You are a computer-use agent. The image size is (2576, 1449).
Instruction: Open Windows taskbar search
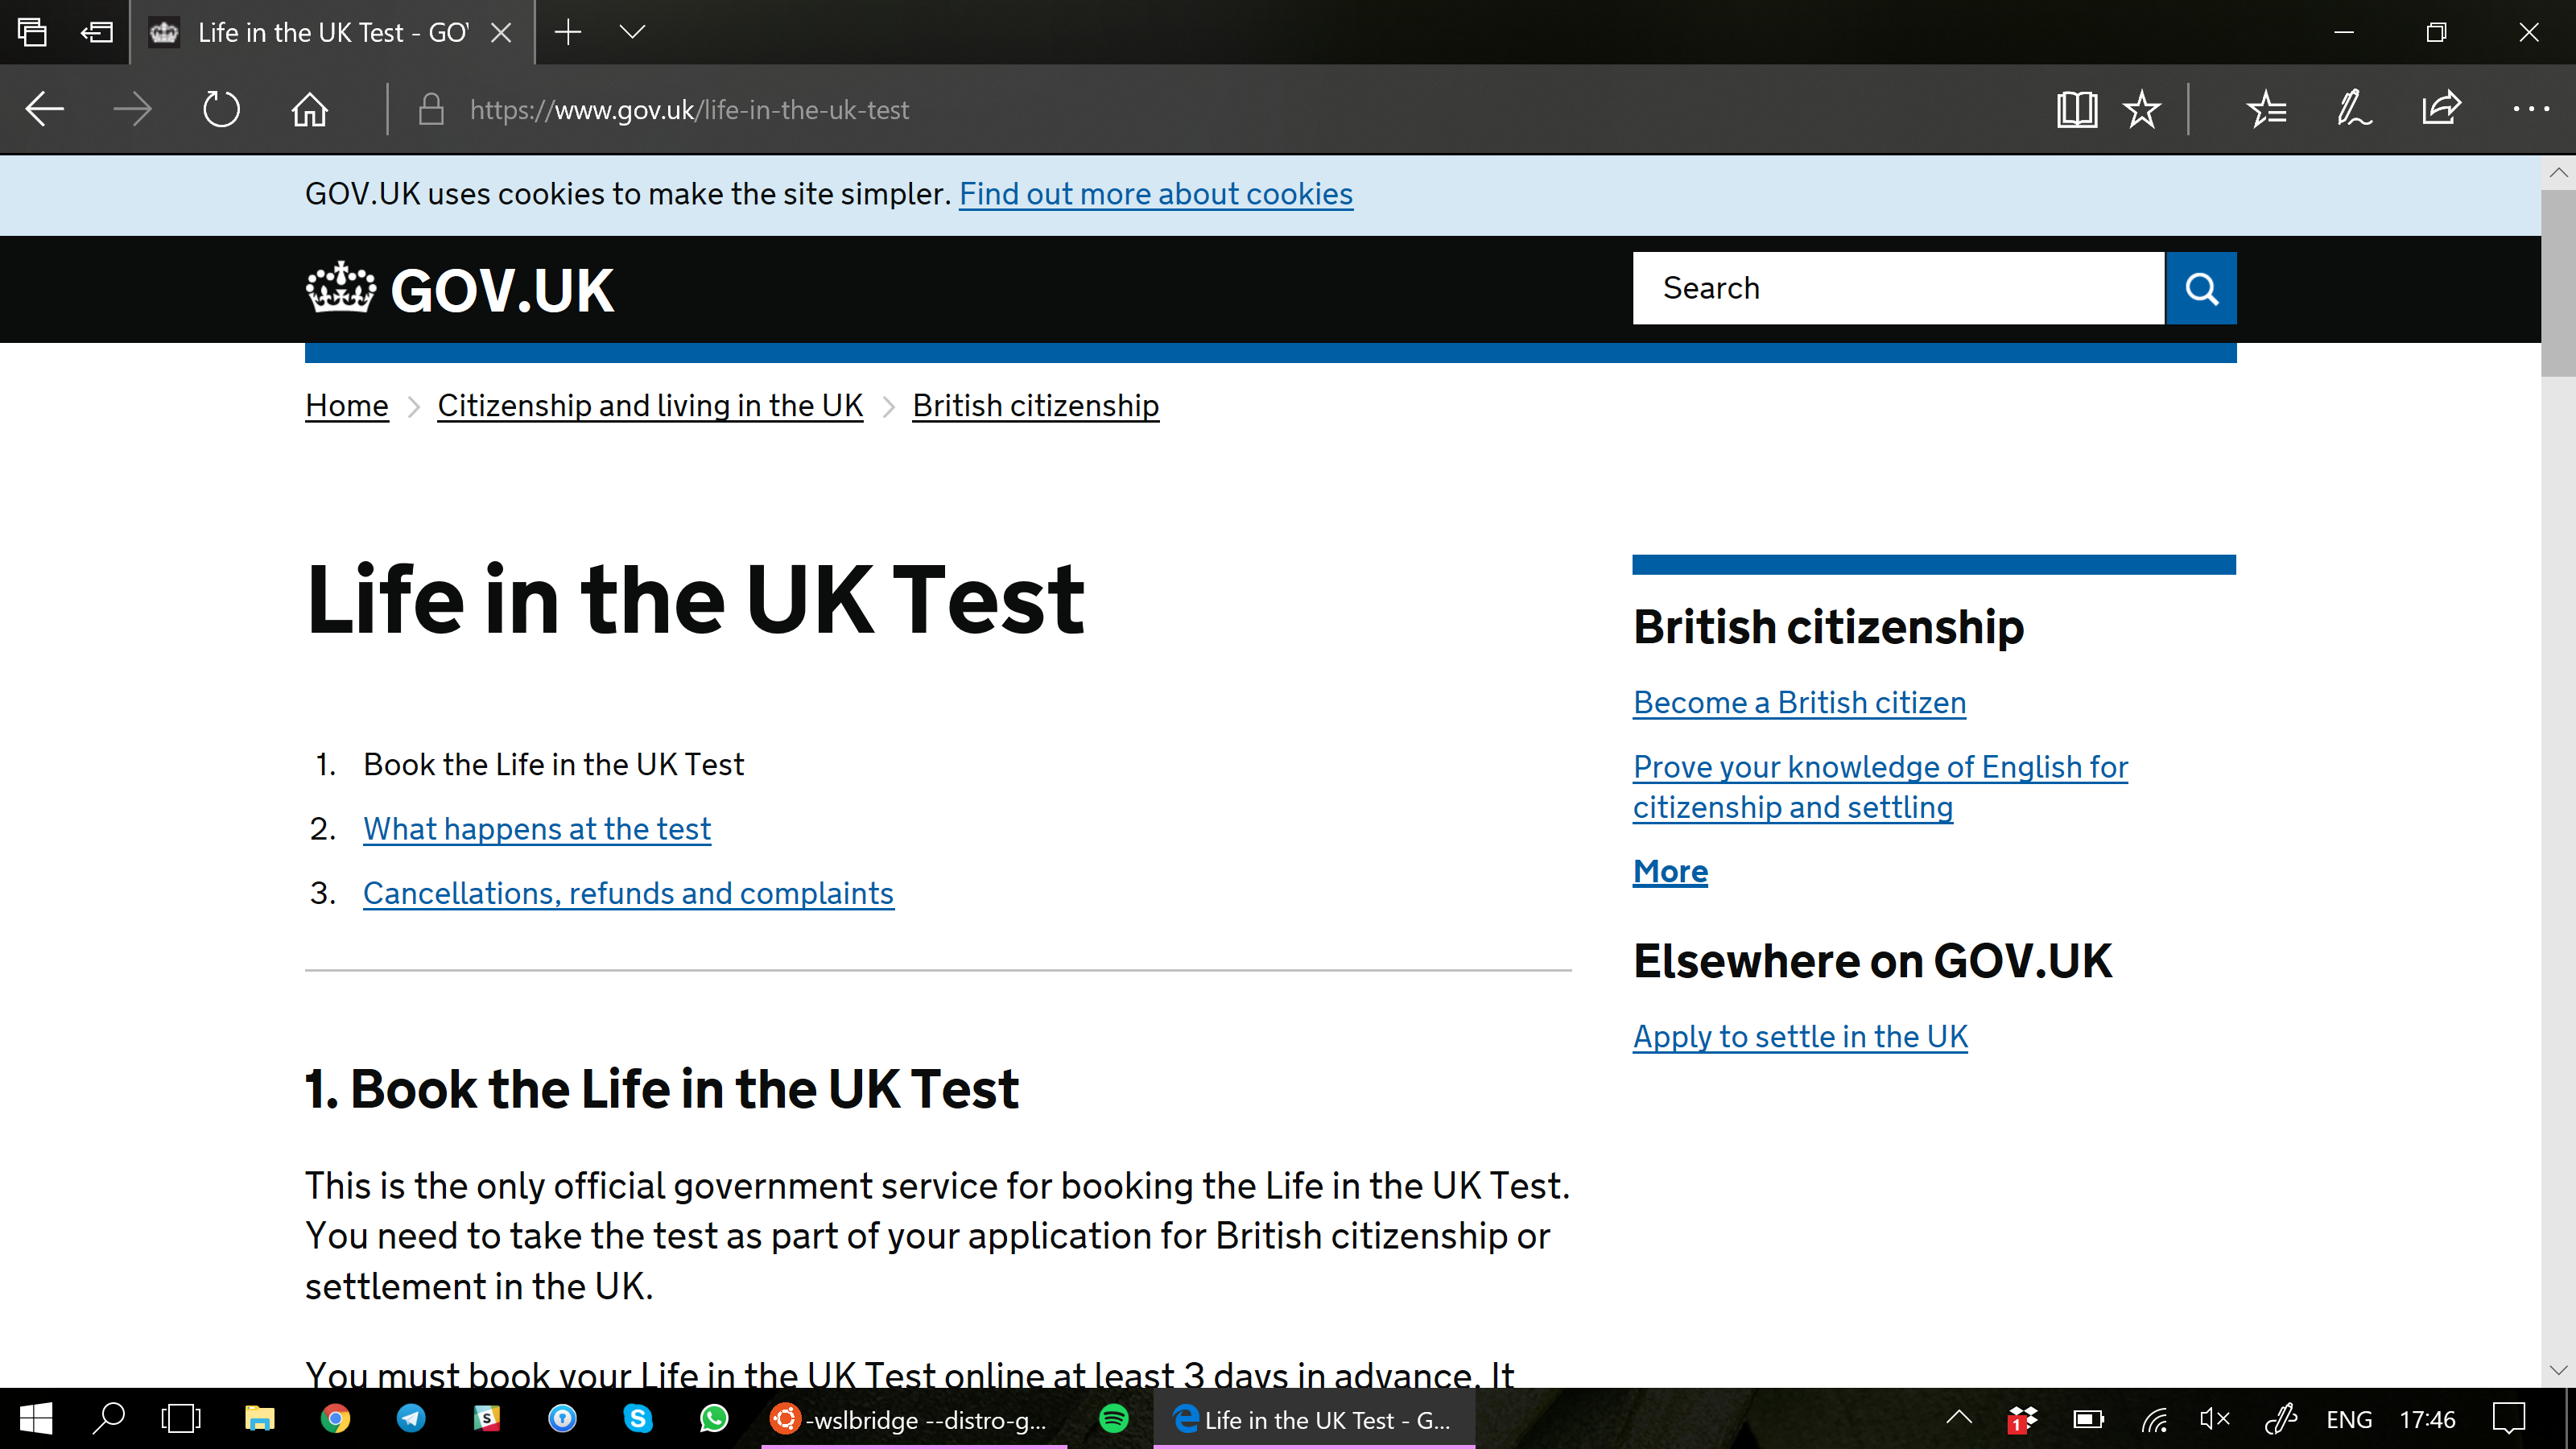pyautogui.click(x=108, y=1419)
